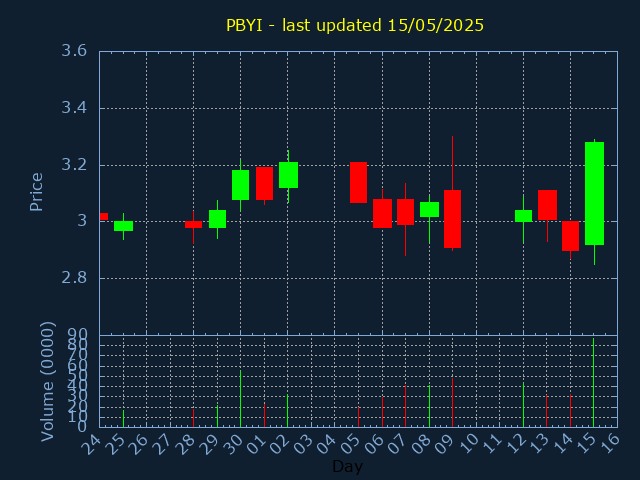Click the green candlestick for day 30
The width and height of the screenshot is (640, 480).
[240, 185]
